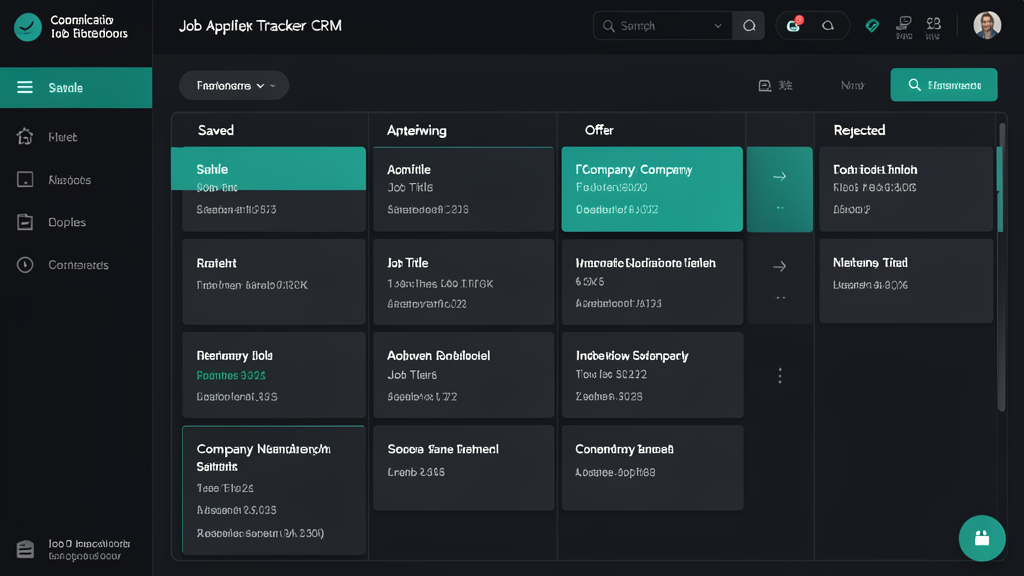Viewport: 1024px width, 576px height.
Task: Click the cloud icon in top bar
Action: pos(827,26)
